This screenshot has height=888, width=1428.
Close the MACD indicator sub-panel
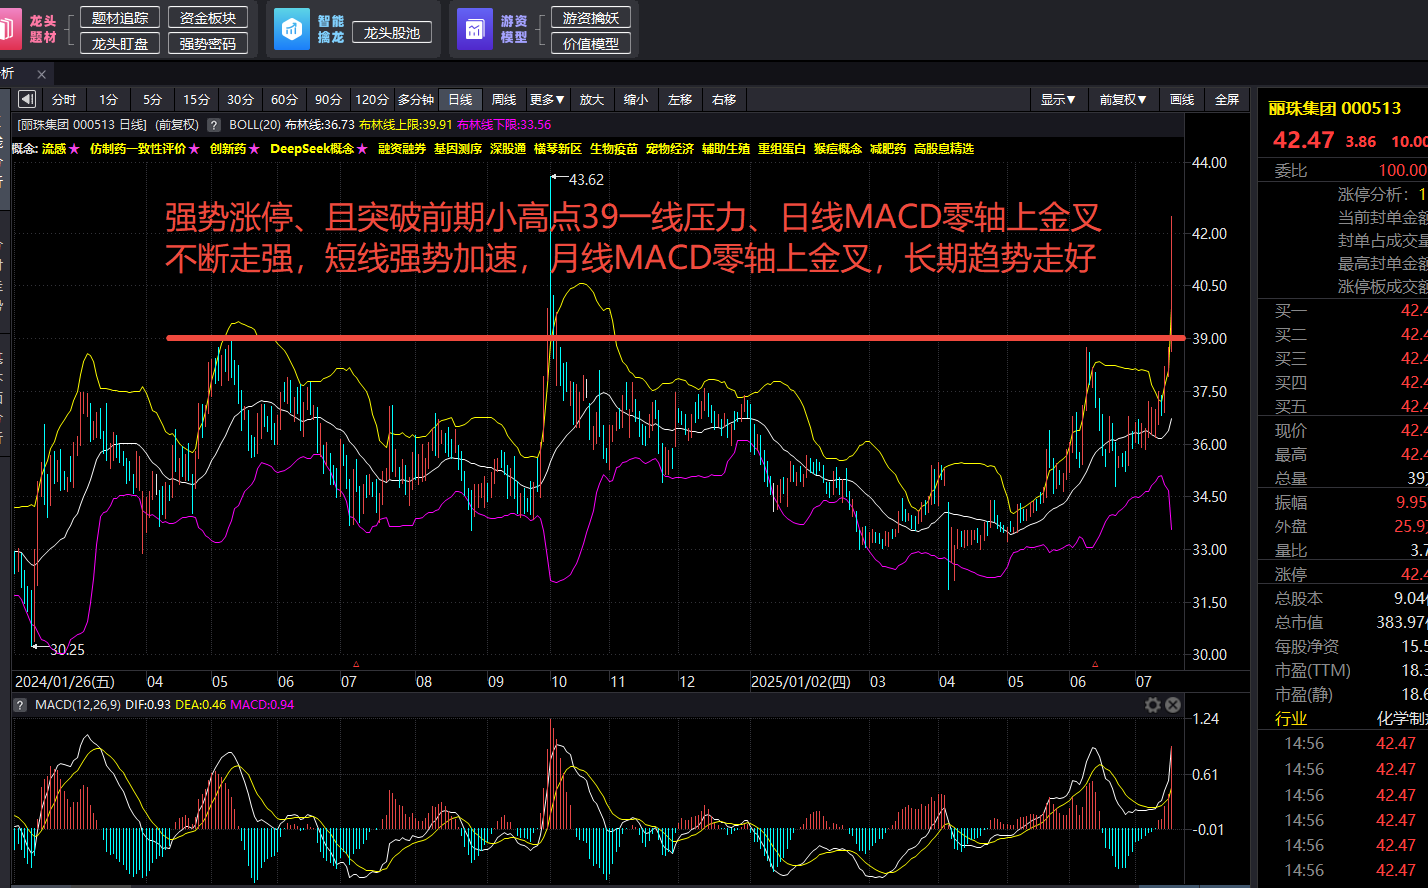(x=1173, y=705)
